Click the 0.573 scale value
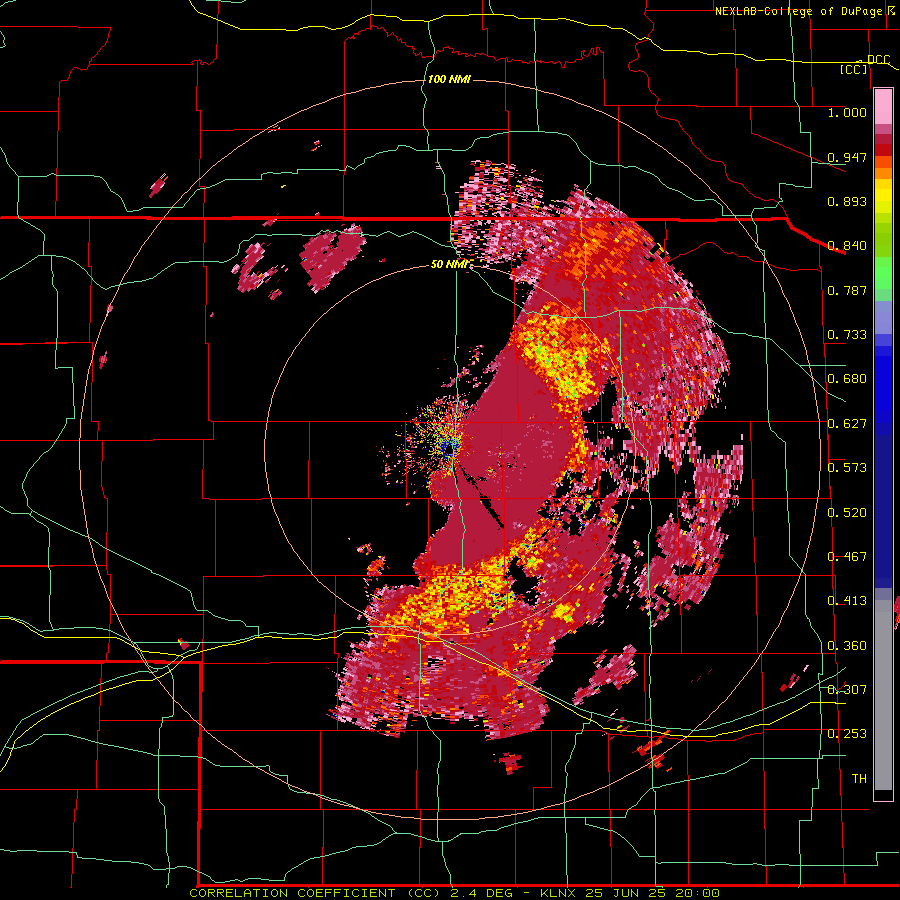The image size is (900, 900). (847, 468)
